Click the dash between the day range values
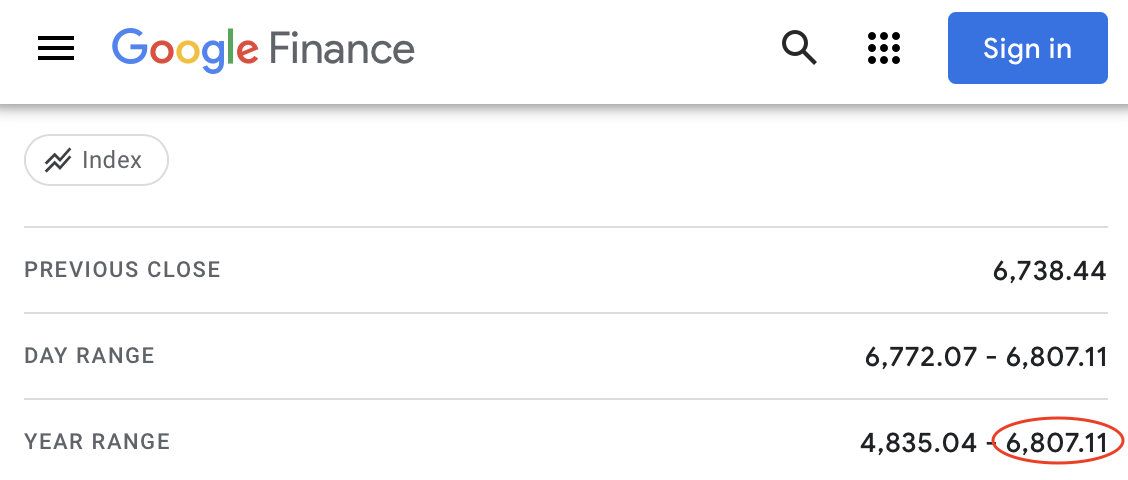 click(991, 357)
